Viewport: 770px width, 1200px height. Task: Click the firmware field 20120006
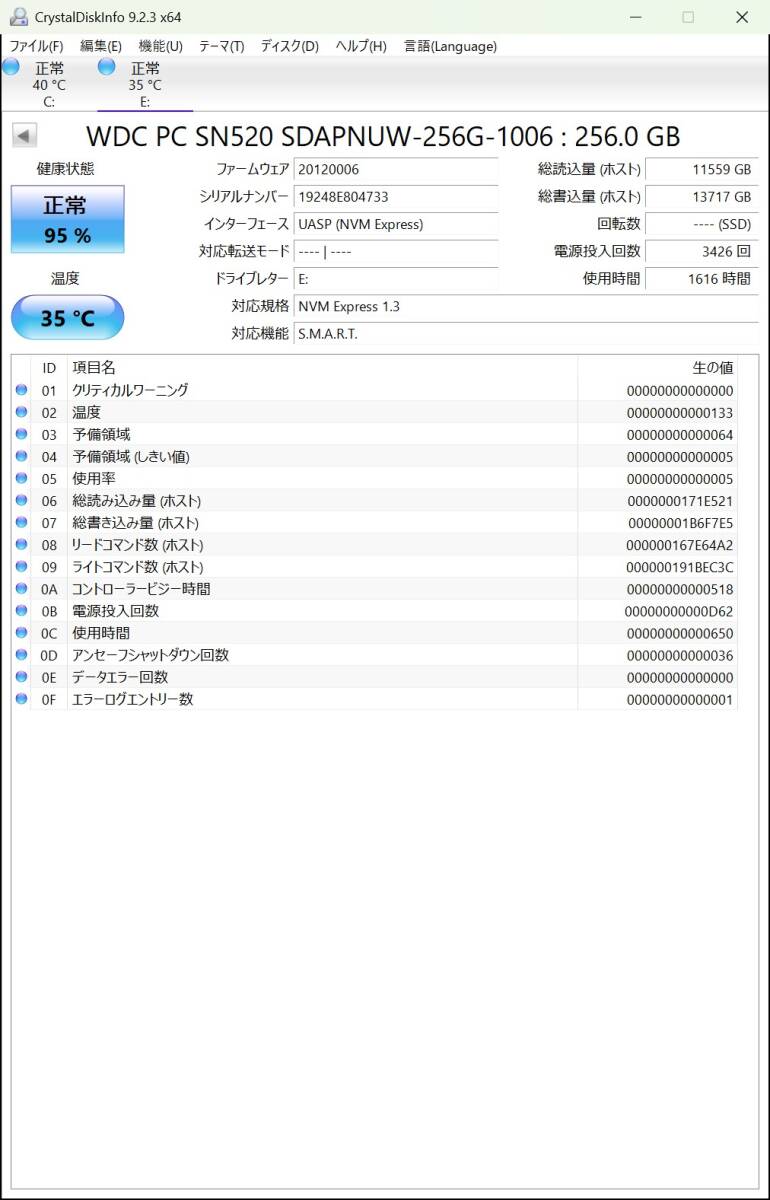[396, 169]
